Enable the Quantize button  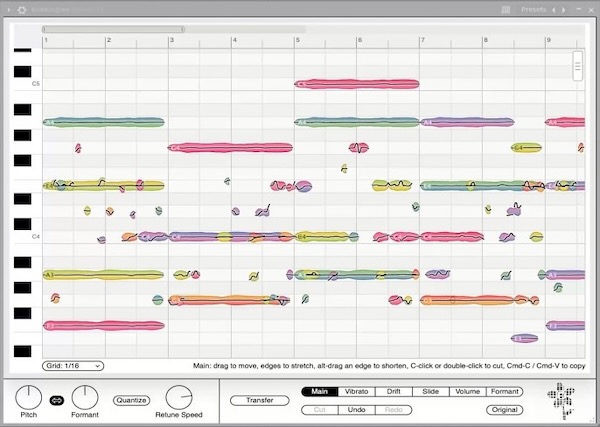click(x=131, y=400)
